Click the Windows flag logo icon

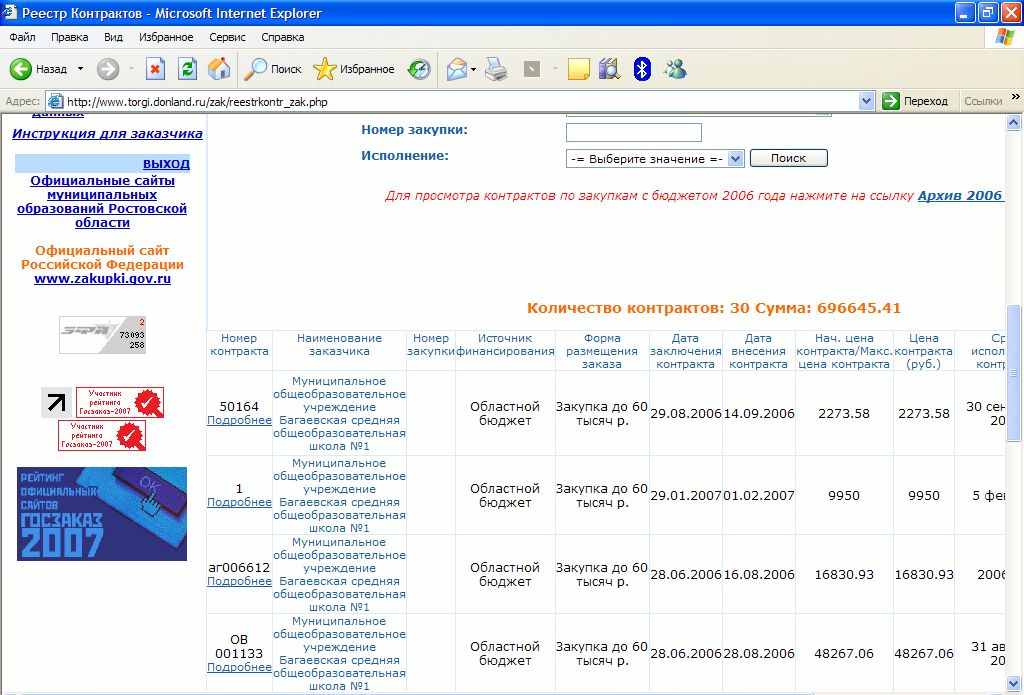(1004, 37)
